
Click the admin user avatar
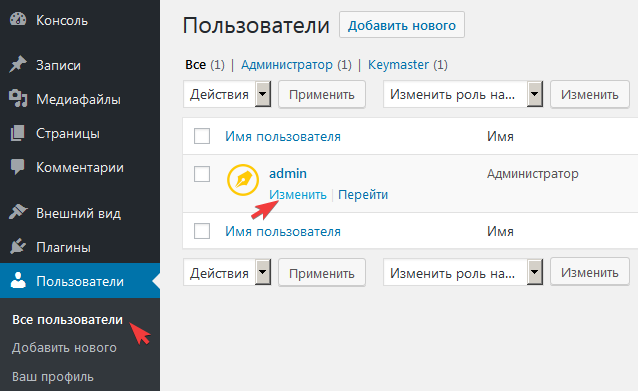tap(243, 180)
